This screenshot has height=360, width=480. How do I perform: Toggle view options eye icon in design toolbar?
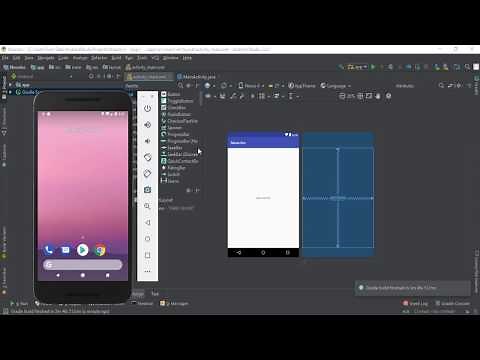pos(209,96)
